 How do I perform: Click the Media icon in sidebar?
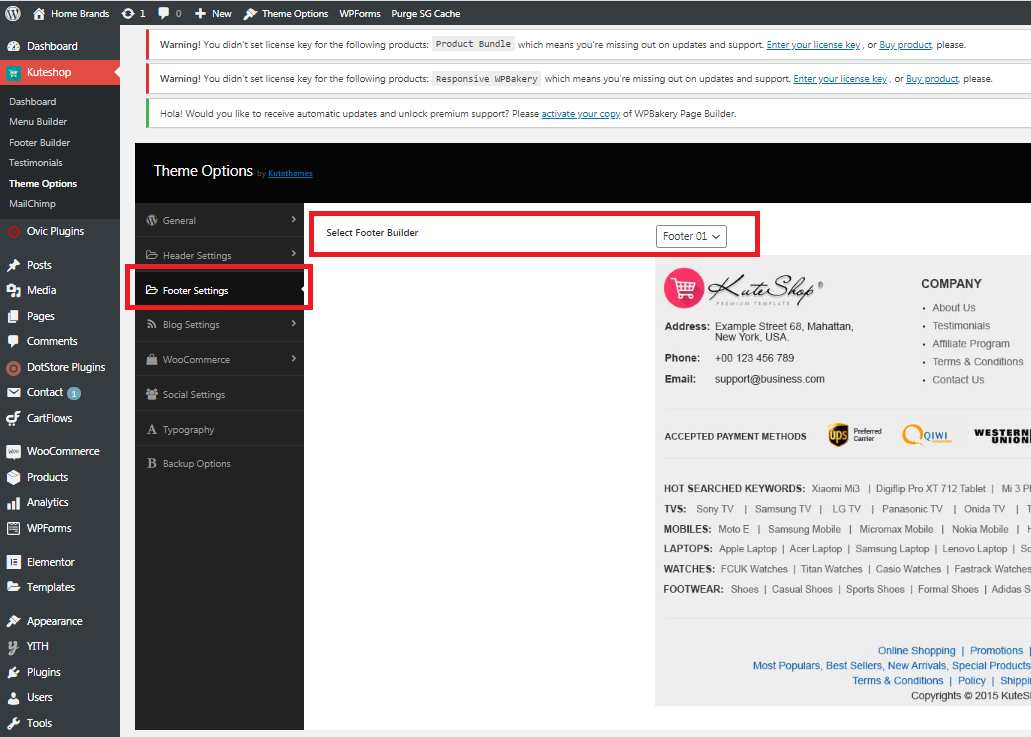13,291
